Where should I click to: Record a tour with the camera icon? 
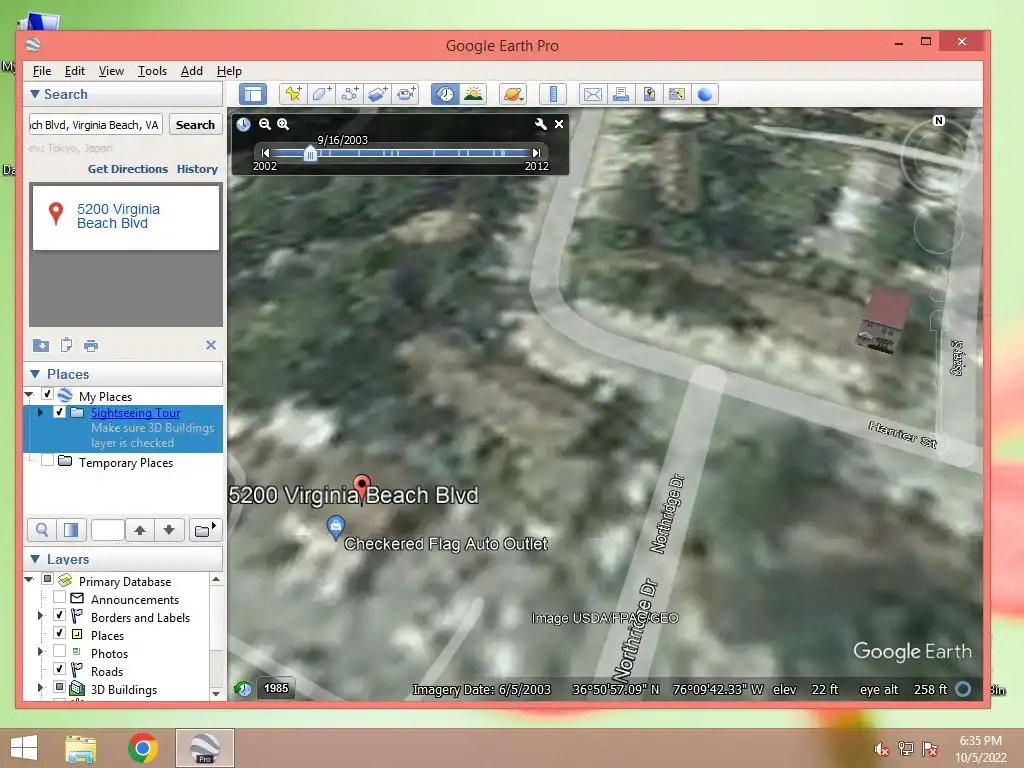point(406,94)
